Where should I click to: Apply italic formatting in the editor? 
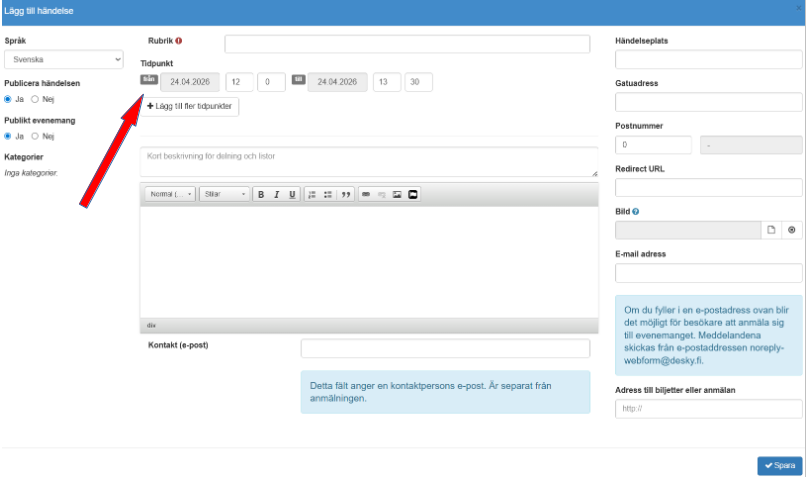(x=277, y=194)
